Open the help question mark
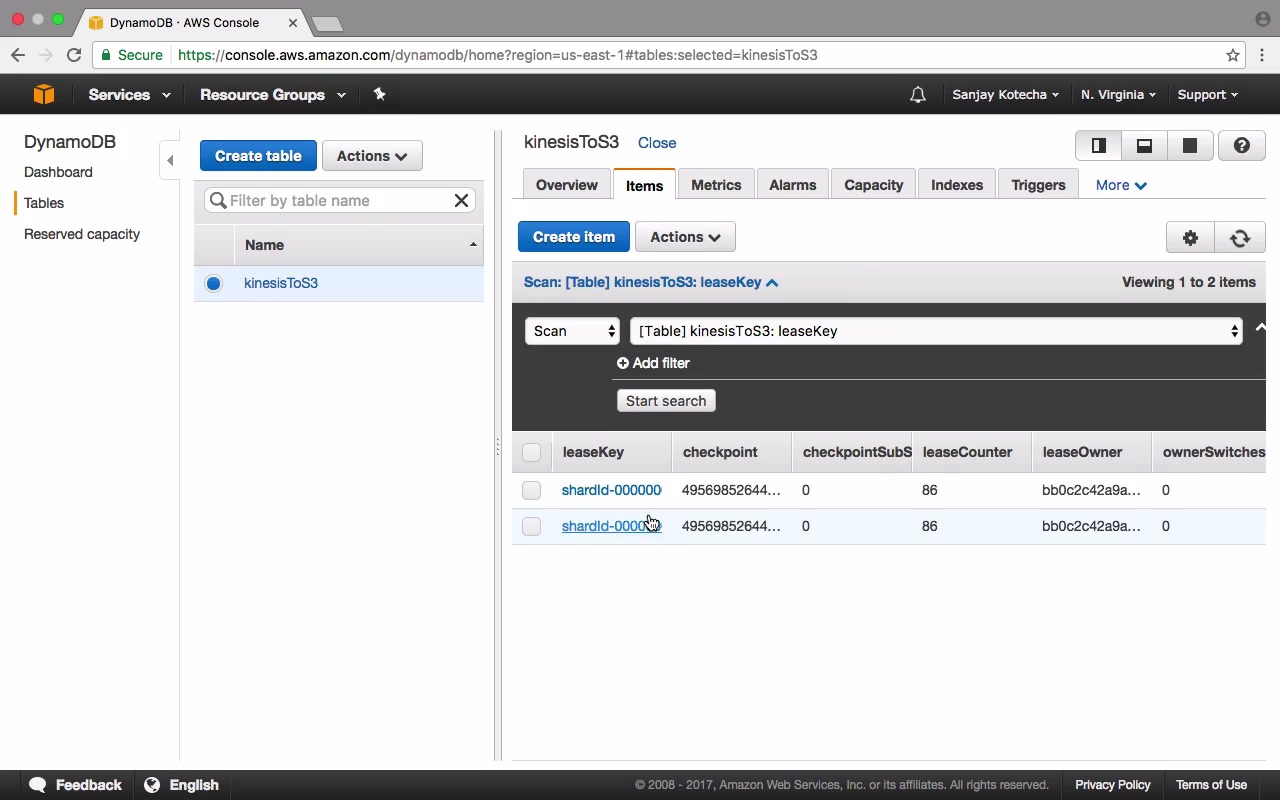The image size is (1280, 800). click(x=1241, y=146)
